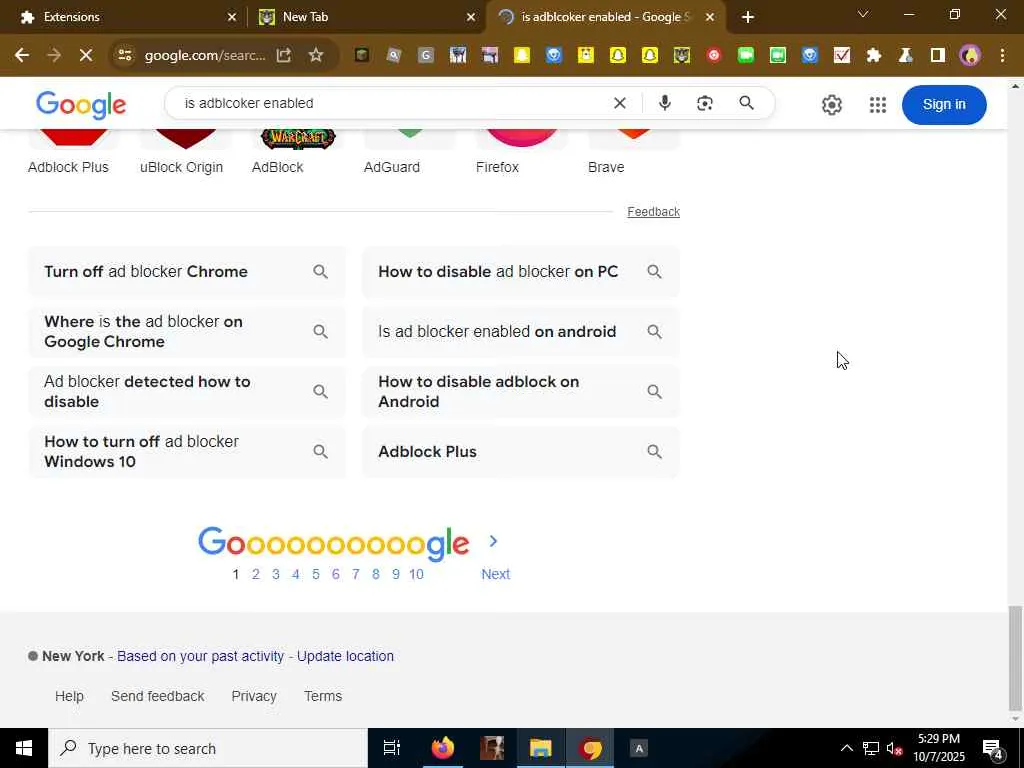
Task: Submit the search with the magnifier button
Action: [x=746, y=103]
